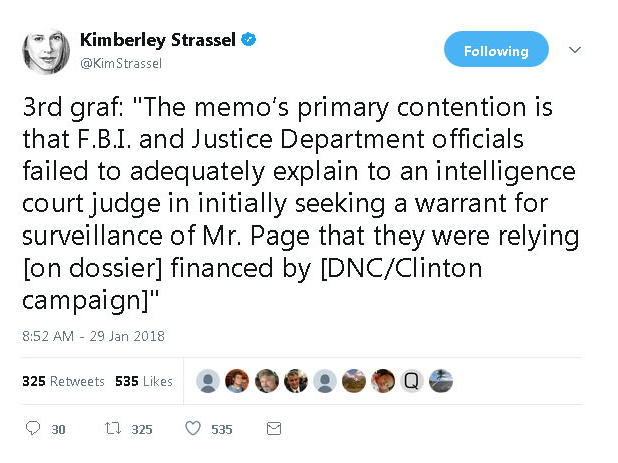The height and width of the screenshot is (463, 618).
Task: Toggle the Following button to unfollow
Action: (x=496, y=50)
